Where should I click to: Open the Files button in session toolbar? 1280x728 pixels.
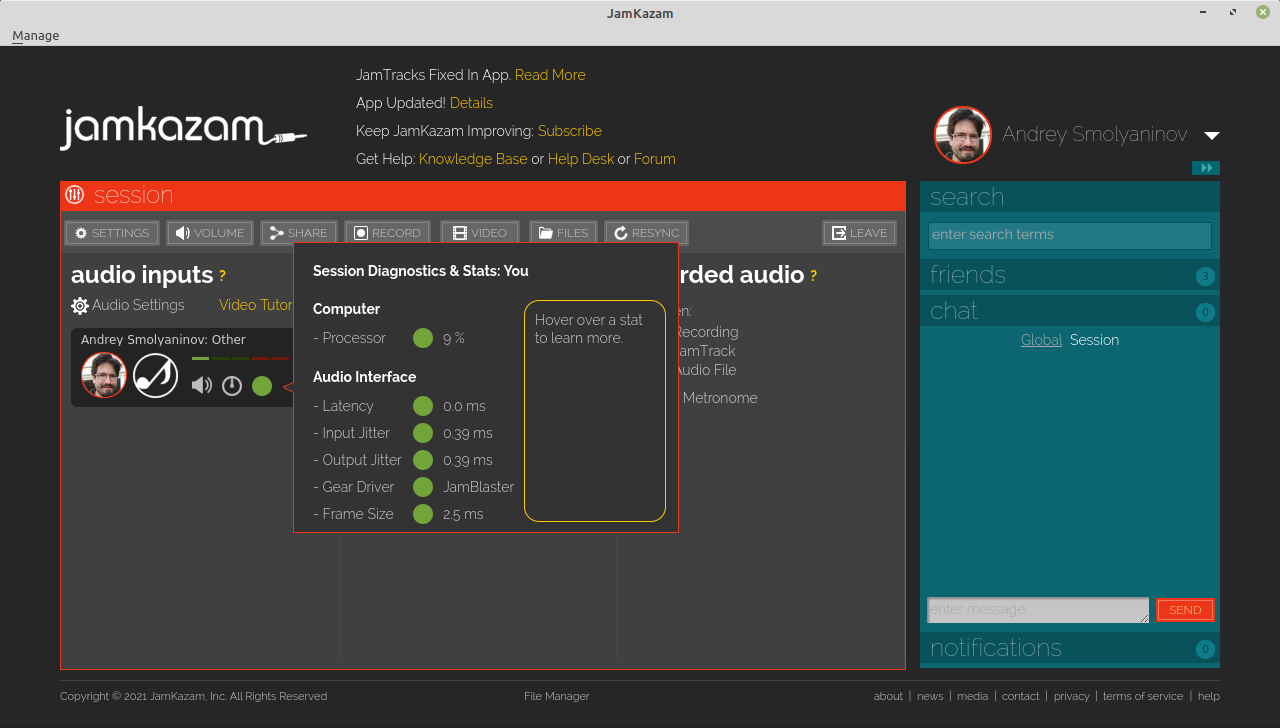pyautogui.click(x=563, y=233)
